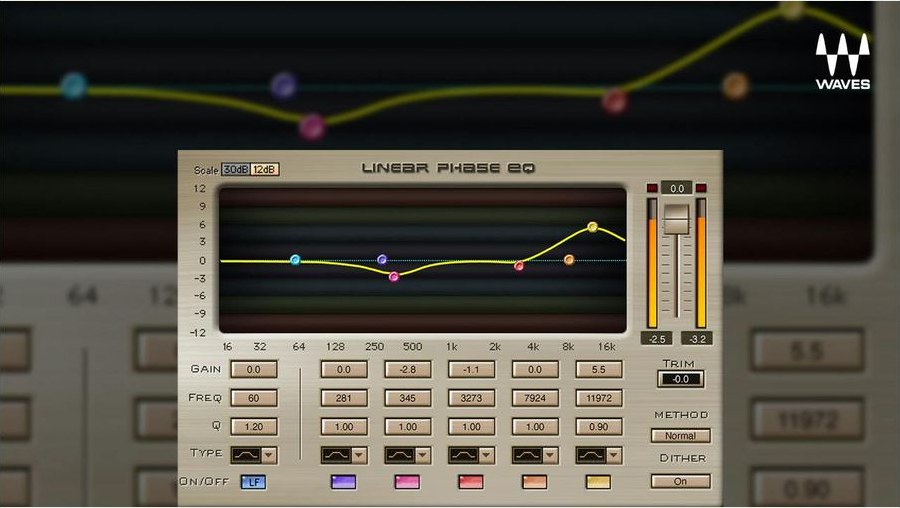Click Gain field showing -2.8

[408, 370]
